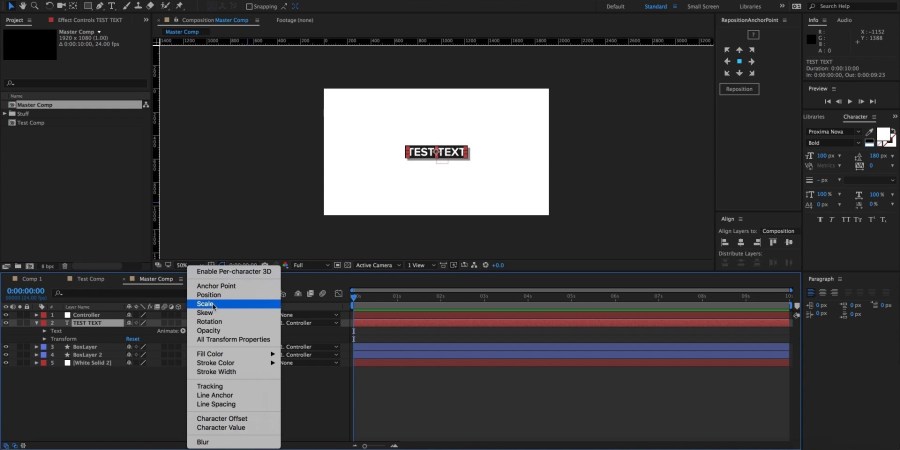
Task: Click the trash delete icon in Project panel
Action: pos(65,266)
